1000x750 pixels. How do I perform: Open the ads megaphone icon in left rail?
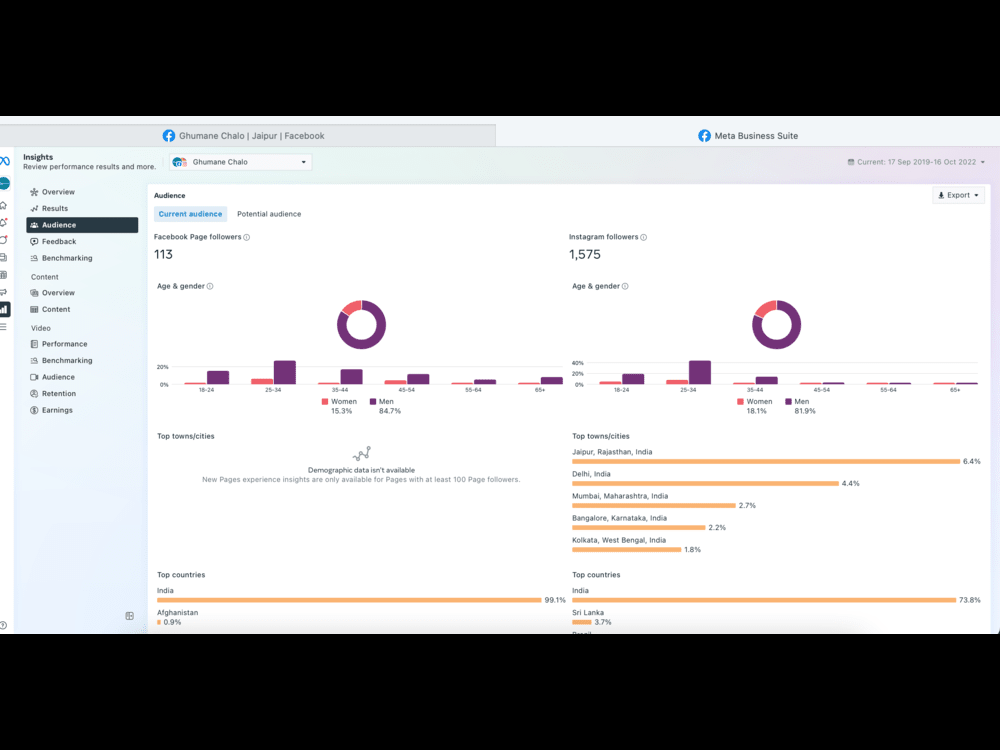coord(3,292)
